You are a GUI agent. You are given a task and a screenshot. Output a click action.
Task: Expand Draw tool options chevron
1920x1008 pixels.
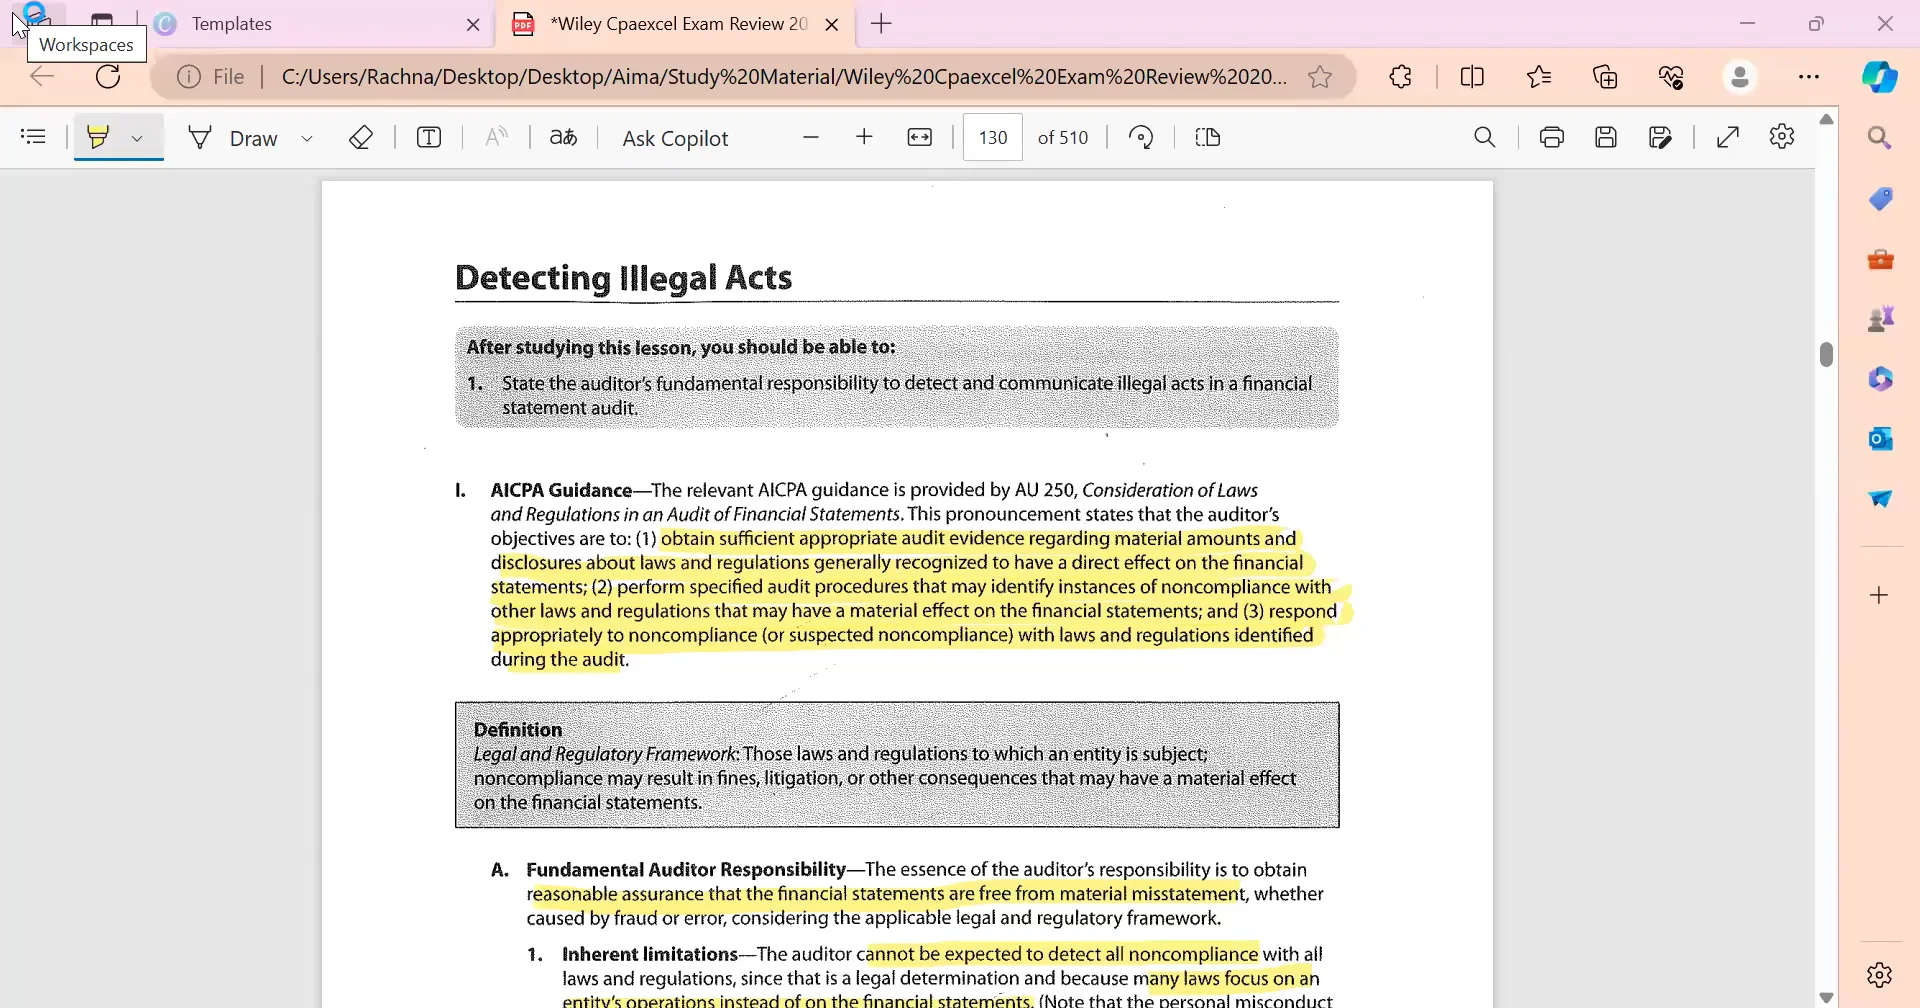(307, 138)
